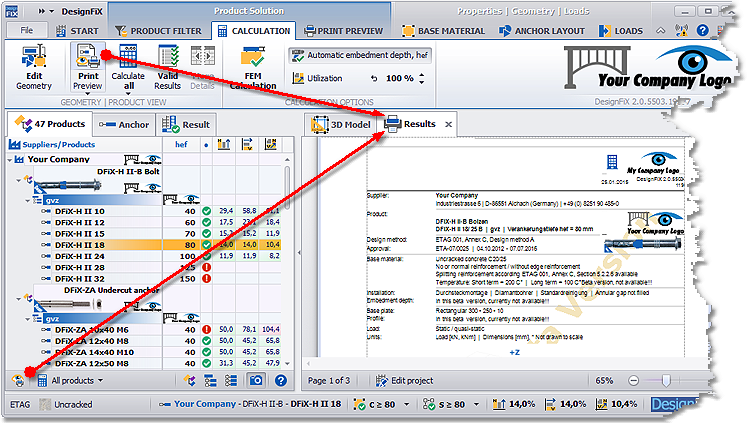
Task: Collapse the ribbon chevron
Action: (x=661, y=31)
